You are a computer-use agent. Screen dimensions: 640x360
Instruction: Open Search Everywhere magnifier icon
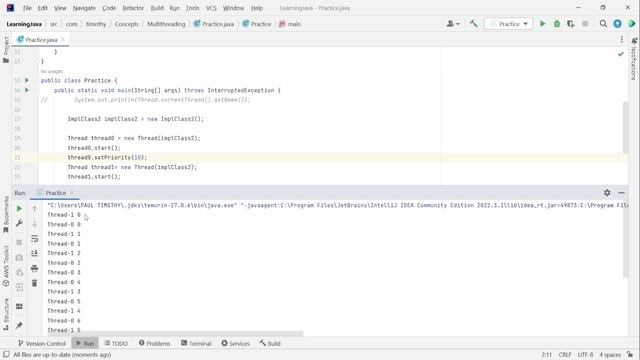tap(603, 24)
